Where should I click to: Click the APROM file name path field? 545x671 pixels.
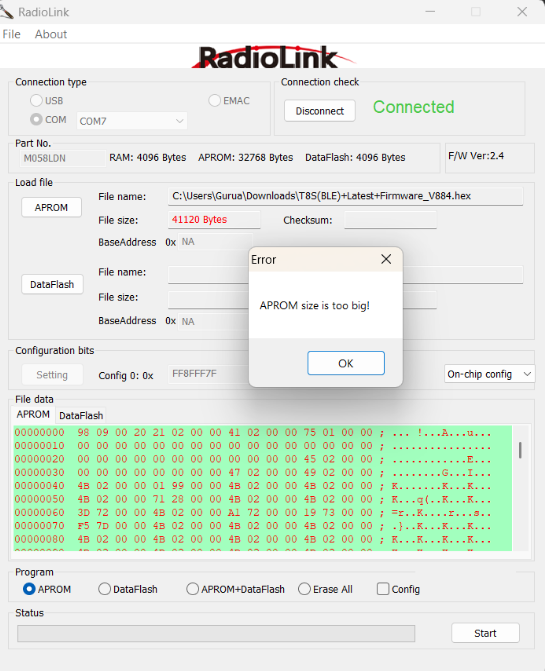coord(345,196)
